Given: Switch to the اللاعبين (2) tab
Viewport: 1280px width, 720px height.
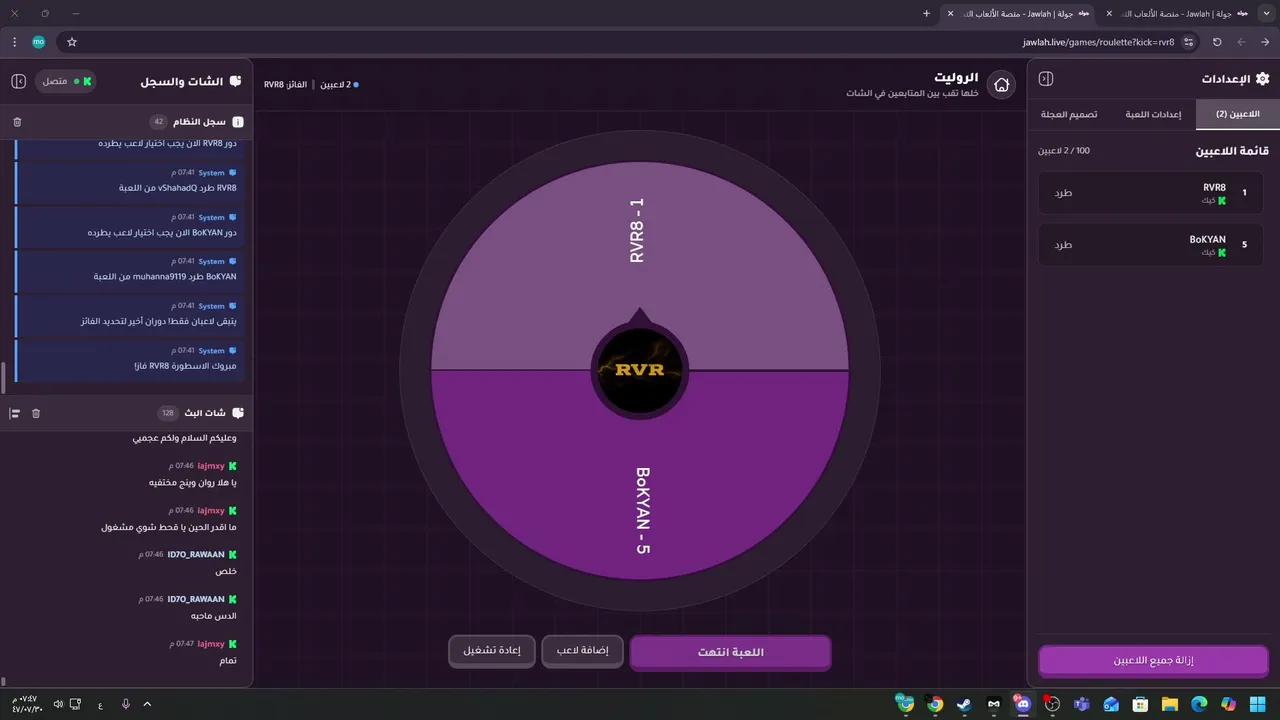Looking at the screenshot, I should pos(1237,115).
